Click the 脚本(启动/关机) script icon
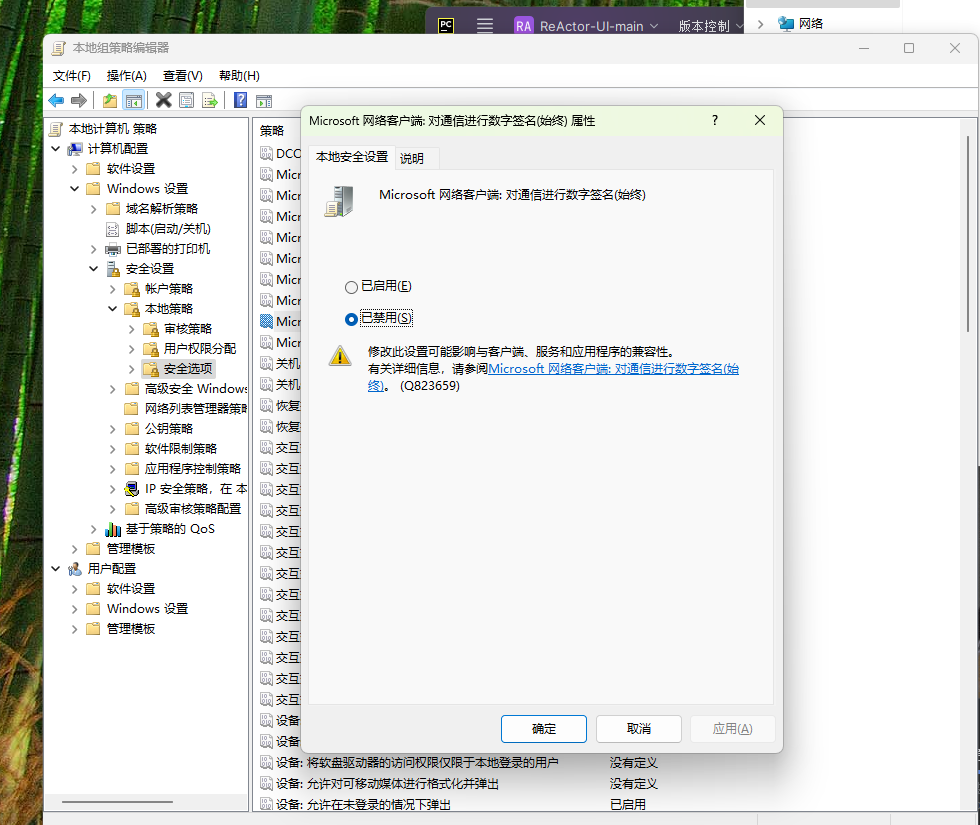Viewport: 980px width, 825px height. (112, 229)
